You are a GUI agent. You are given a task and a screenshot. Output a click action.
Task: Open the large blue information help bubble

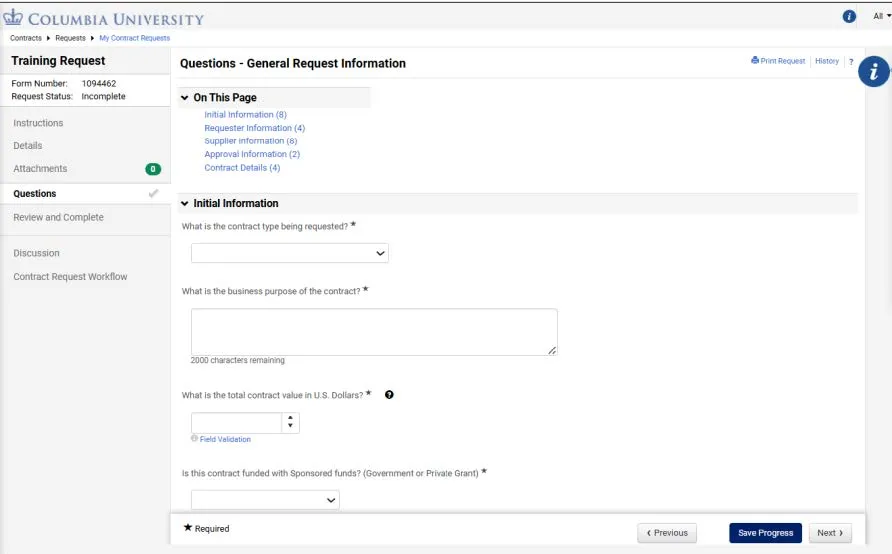pos(874,71)
